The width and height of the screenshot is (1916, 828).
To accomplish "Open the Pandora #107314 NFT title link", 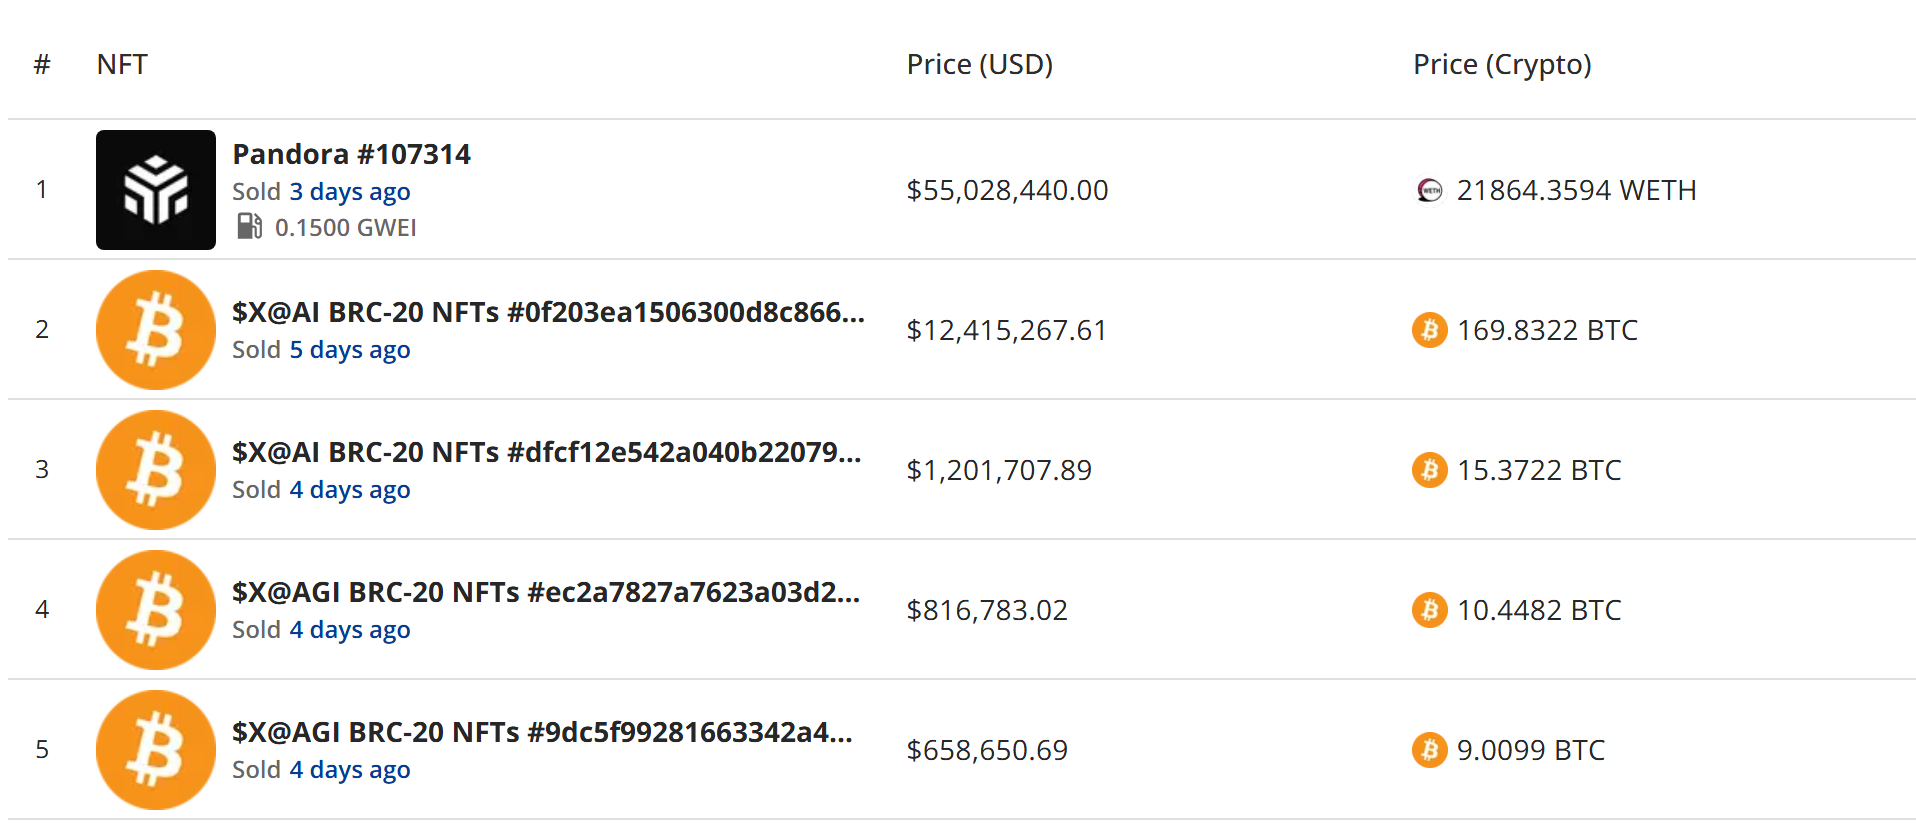I will [x=351, y=154].
